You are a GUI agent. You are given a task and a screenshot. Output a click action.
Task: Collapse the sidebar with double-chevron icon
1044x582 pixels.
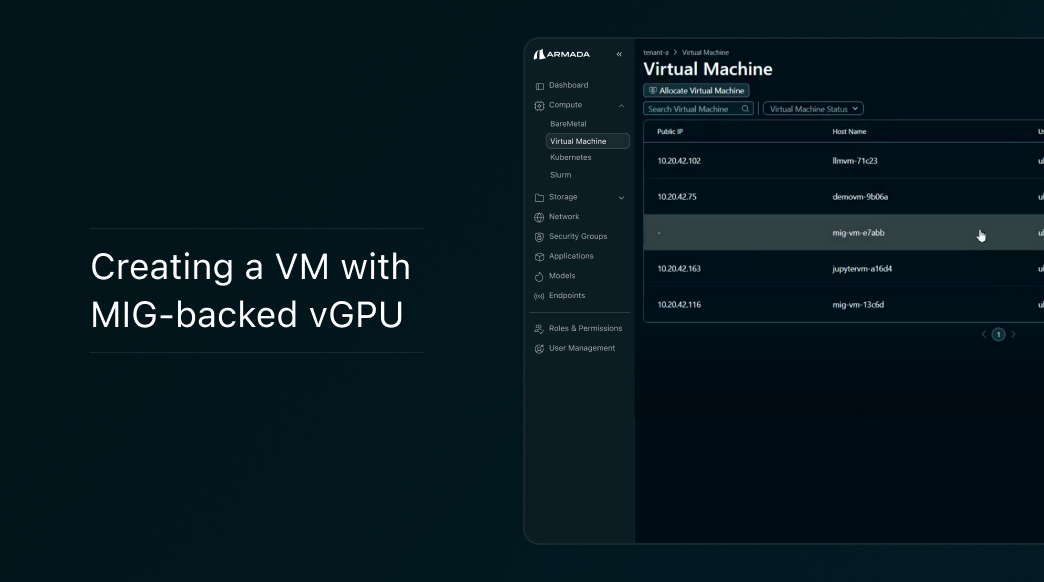(619, 55)
